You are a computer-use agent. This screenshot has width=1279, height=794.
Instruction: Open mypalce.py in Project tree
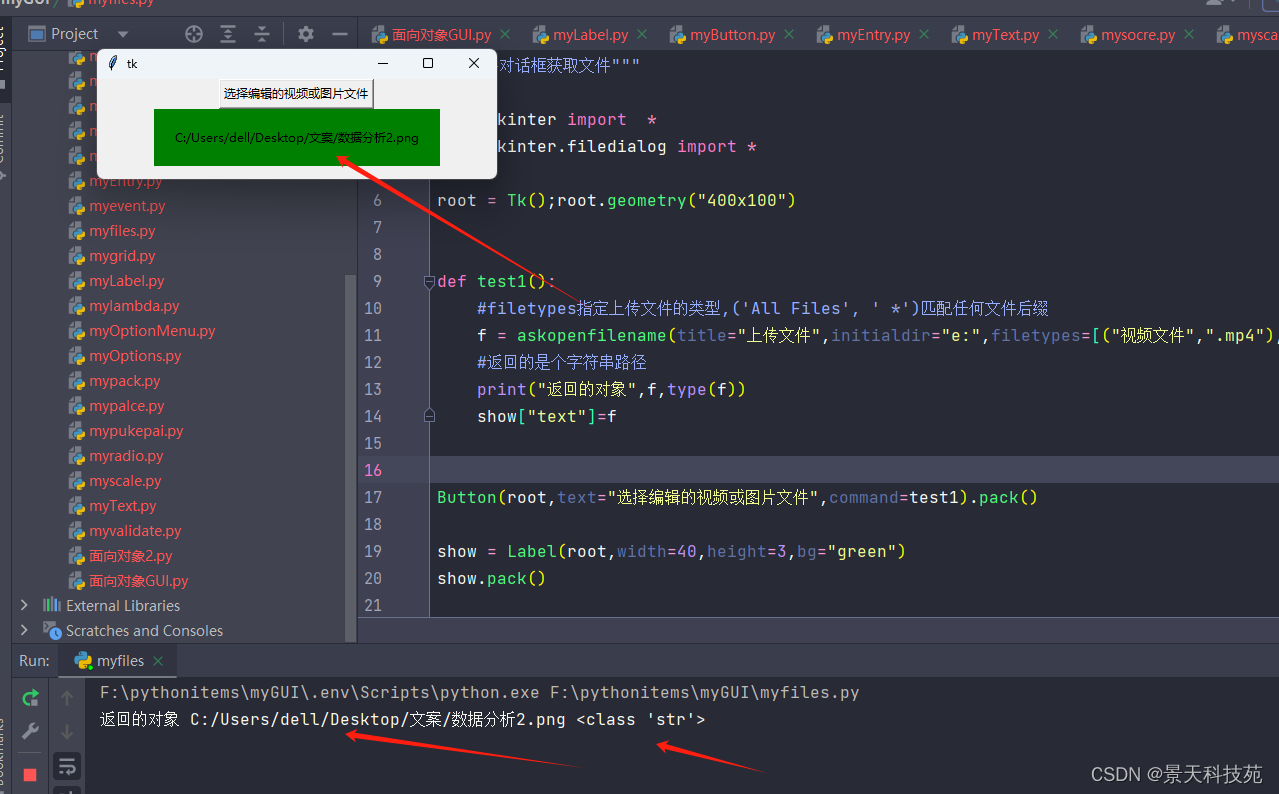126,406
